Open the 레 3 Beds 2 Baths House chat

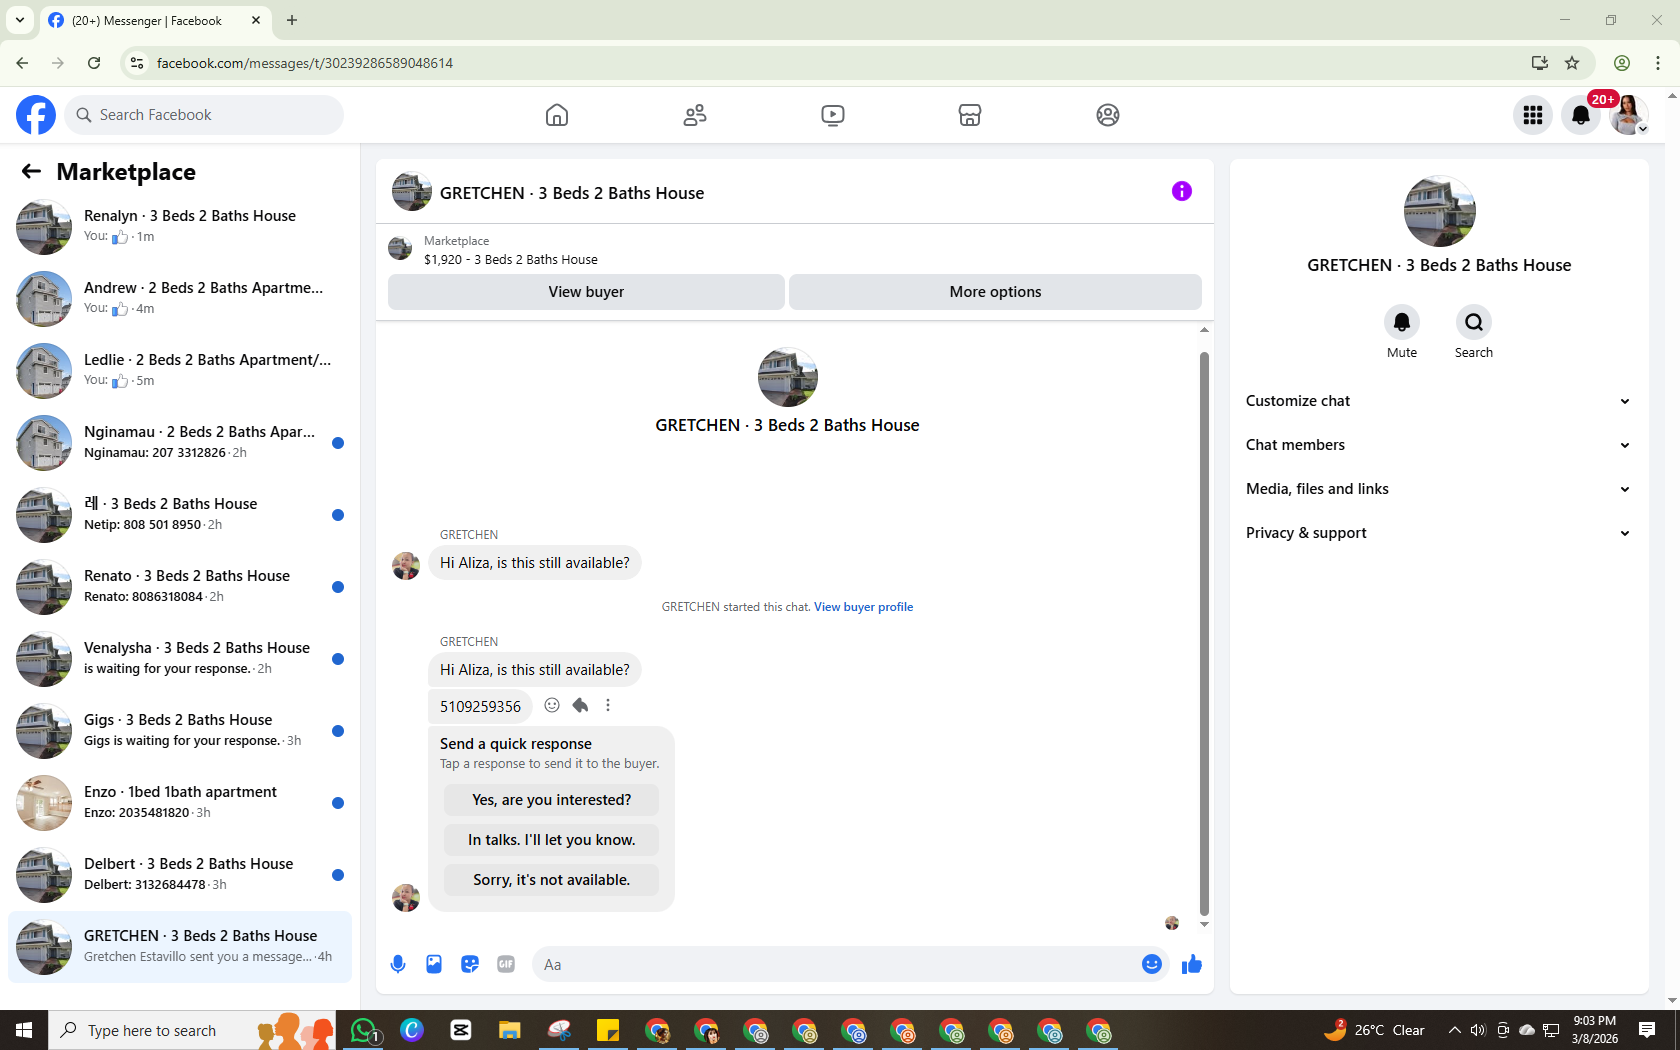(x=180, y=515)
